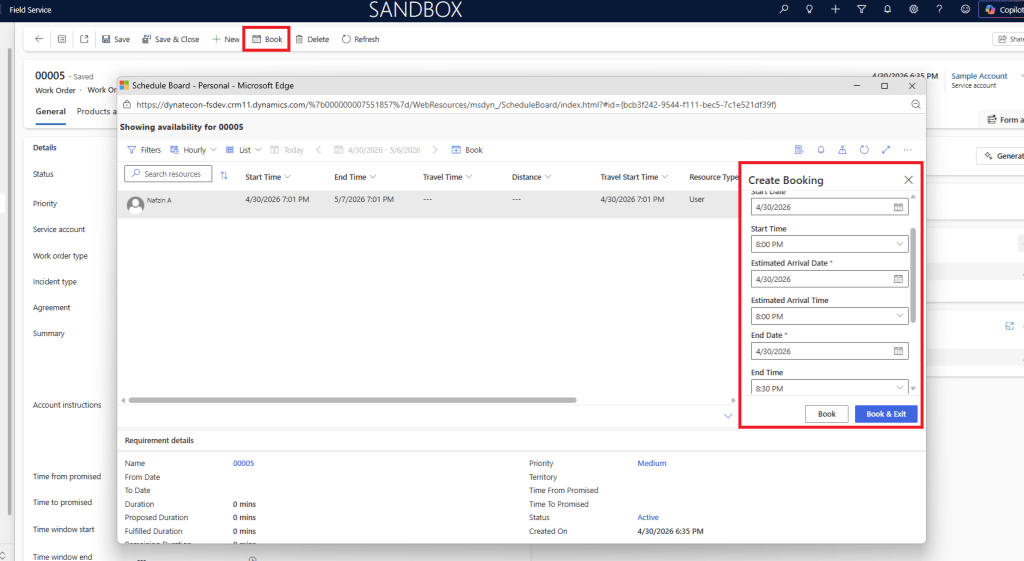Click the horizontal scrollbar under resource list
Screen dimensions: 1024x561
coord(353,400)
